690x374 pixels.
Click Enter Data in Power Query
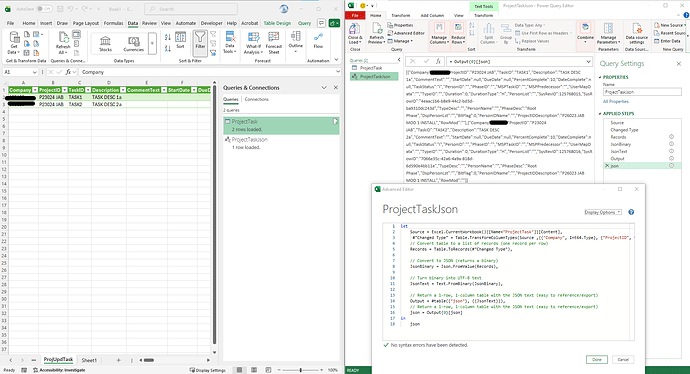(x=667, y=41)
